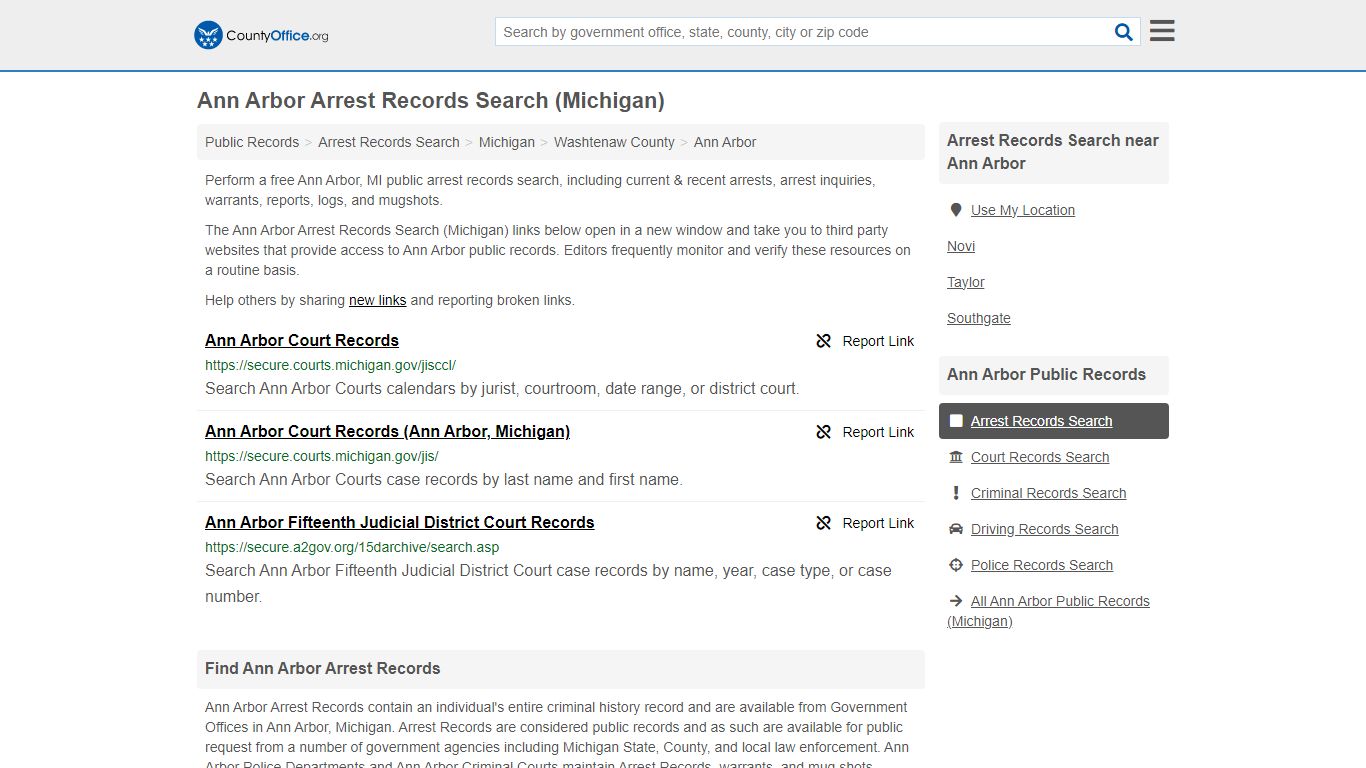Image resolution: width=1366 pixels, height=768 pixels.
Task: Select Court Records Search sidebar item
Action: [1040, 457]
